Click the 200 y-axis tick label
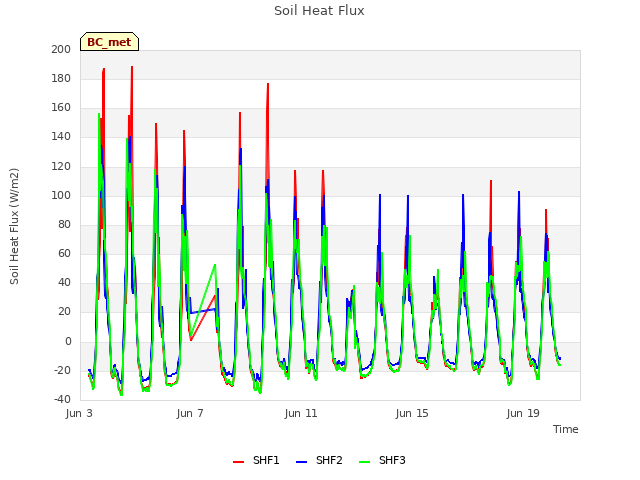The height and width of the screenshot is (480, 640). (61, 49)
